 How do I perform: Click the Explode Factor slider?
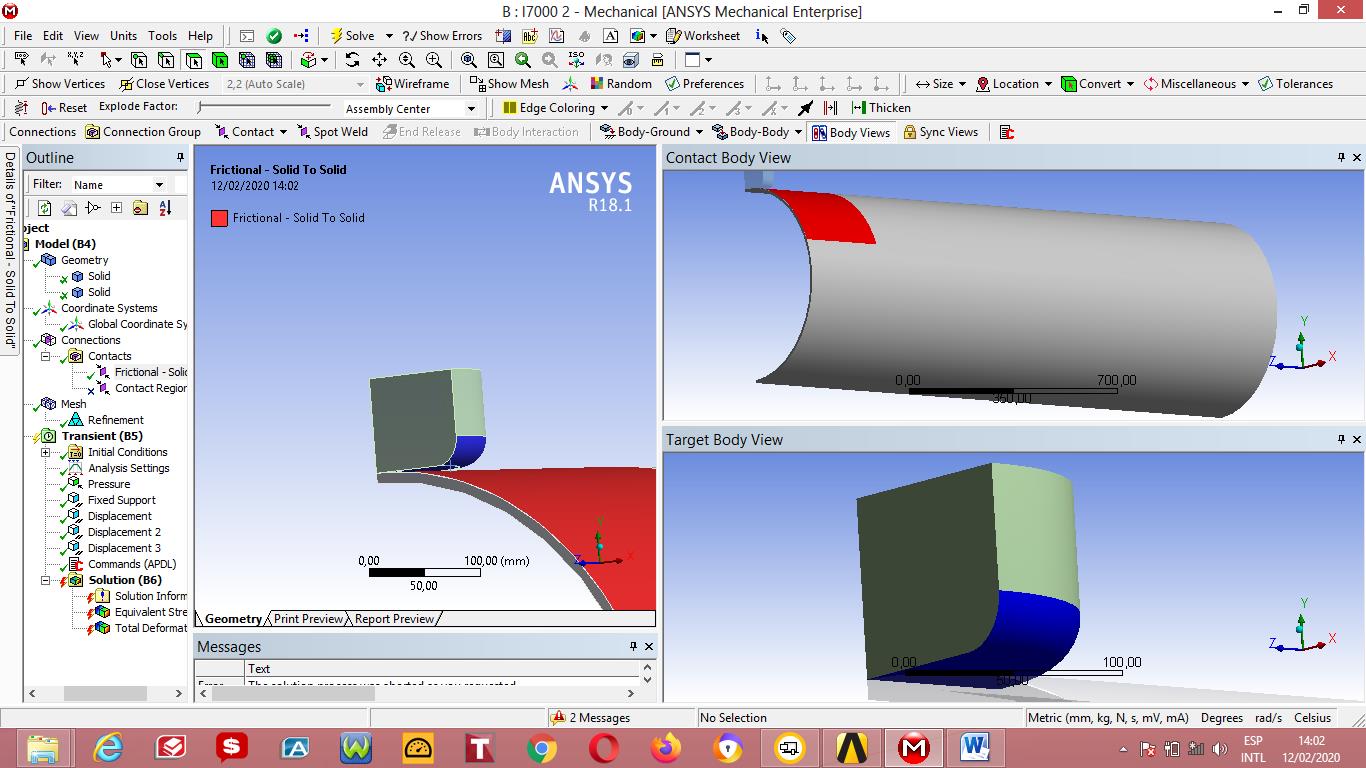[264, 107]
